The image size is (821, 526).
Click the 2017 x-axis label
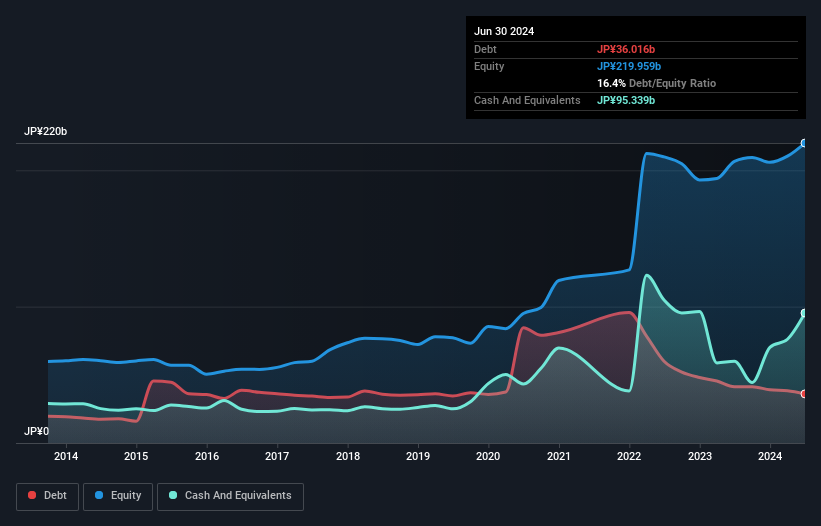(277, 456)
